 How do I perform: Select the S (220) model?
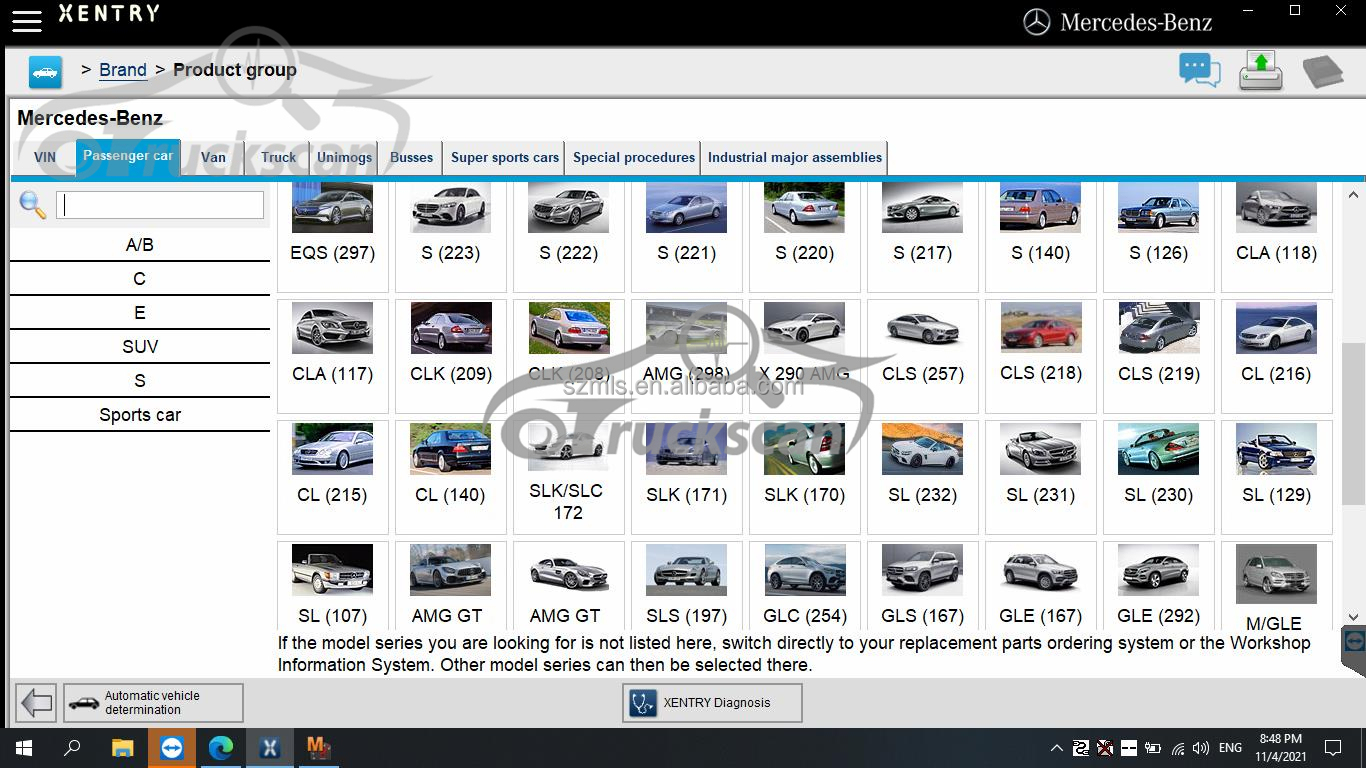[x=805, y=236]
